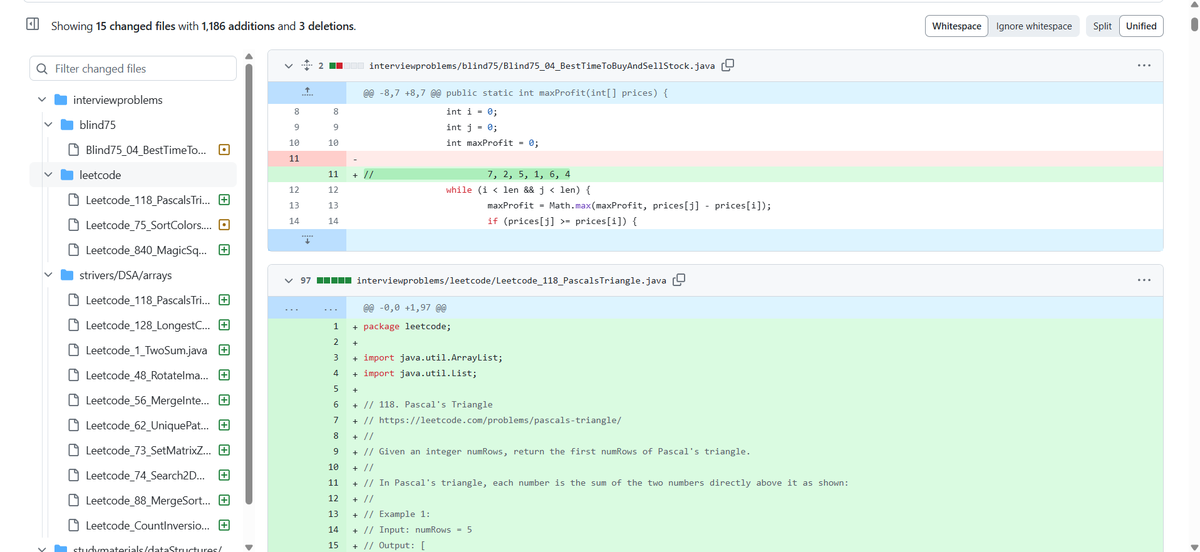
Task: Click the file icon of Leetcode_62_UniquePat...
Action: coord(74,425)
